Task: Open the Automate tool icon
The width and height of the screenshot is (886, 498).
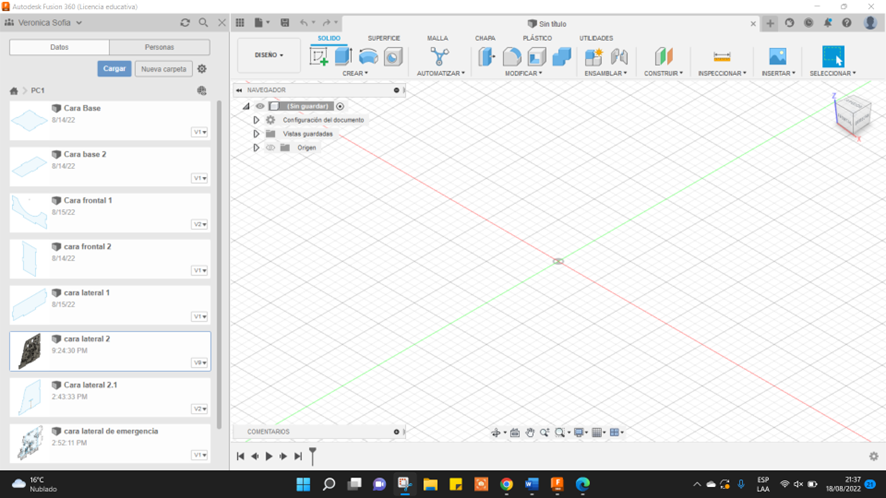Action: (440, 57)
